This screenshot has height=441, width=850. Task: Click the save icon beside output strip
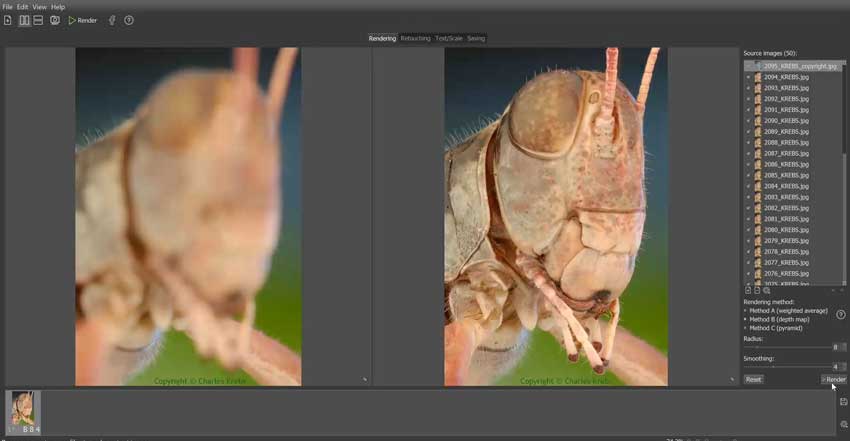pos(843,401)
